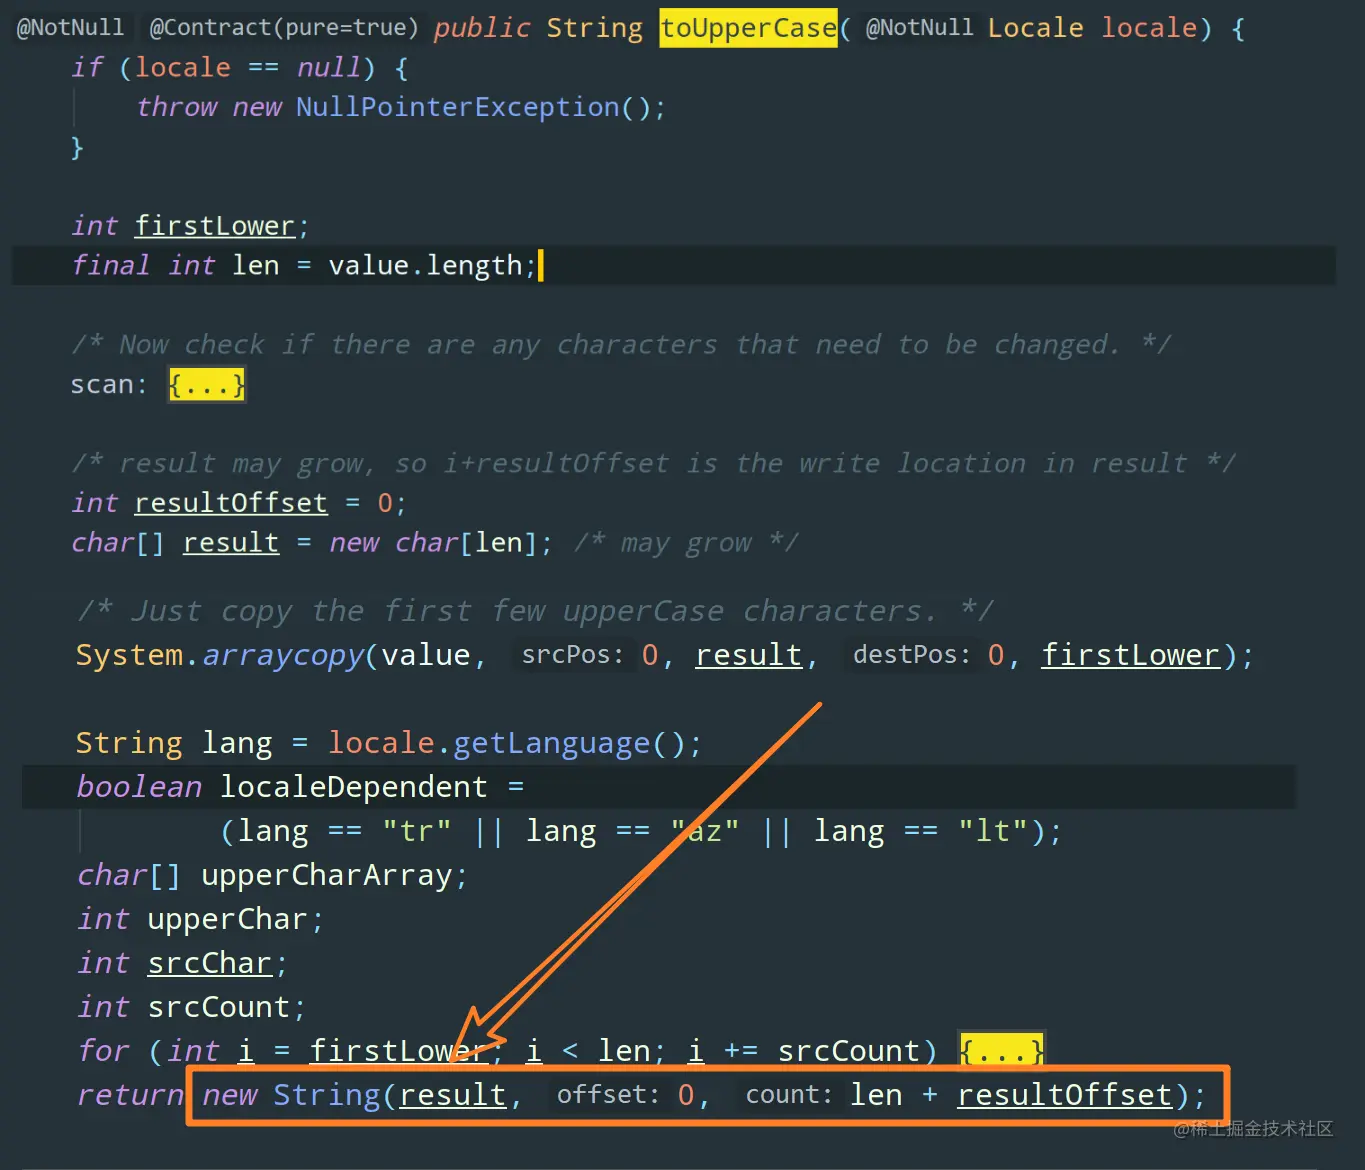
Task: Click firstLower argument in arraycopy call
Action: coord(1131,655)
